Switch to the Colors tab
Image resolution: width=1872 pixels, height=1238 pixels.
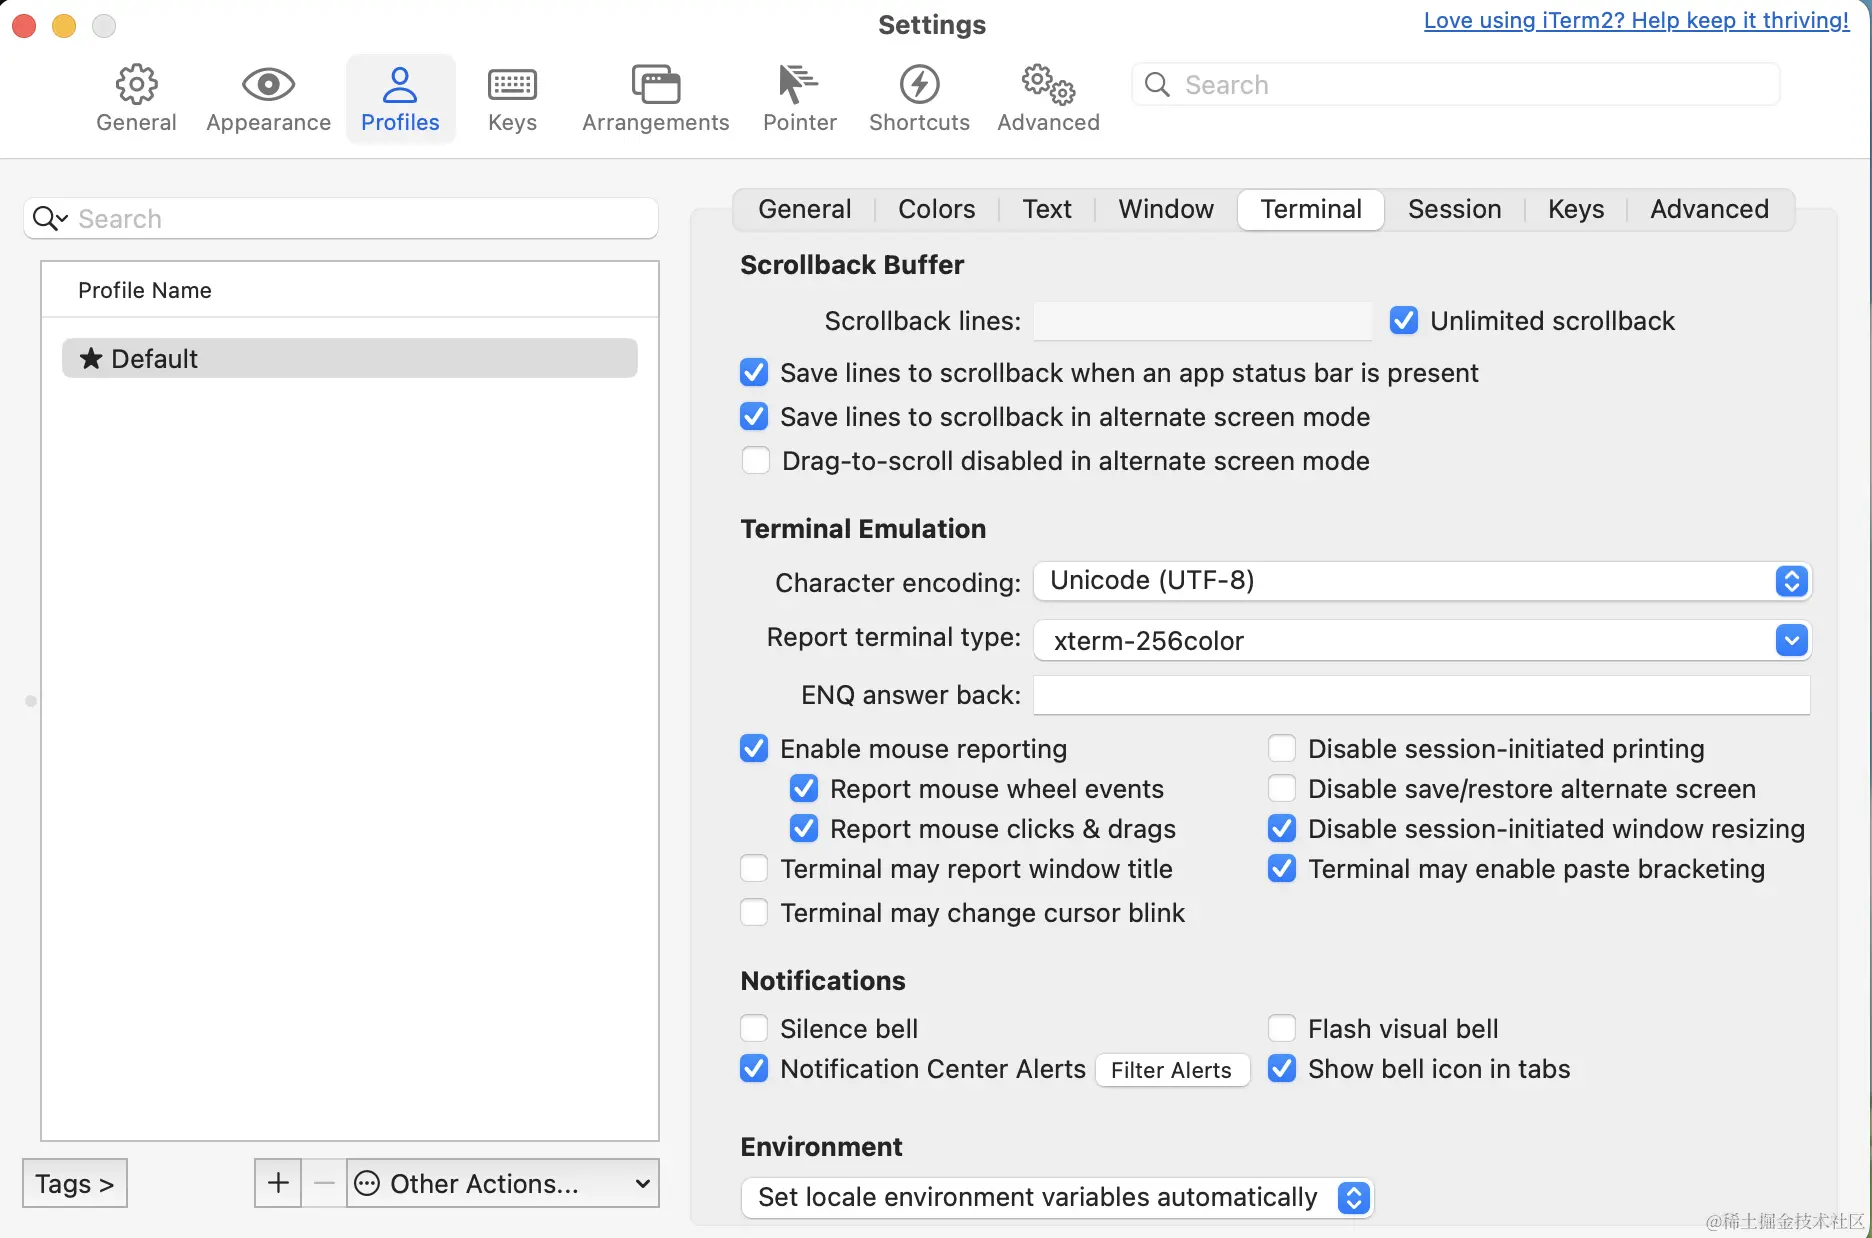pos(937,209)
